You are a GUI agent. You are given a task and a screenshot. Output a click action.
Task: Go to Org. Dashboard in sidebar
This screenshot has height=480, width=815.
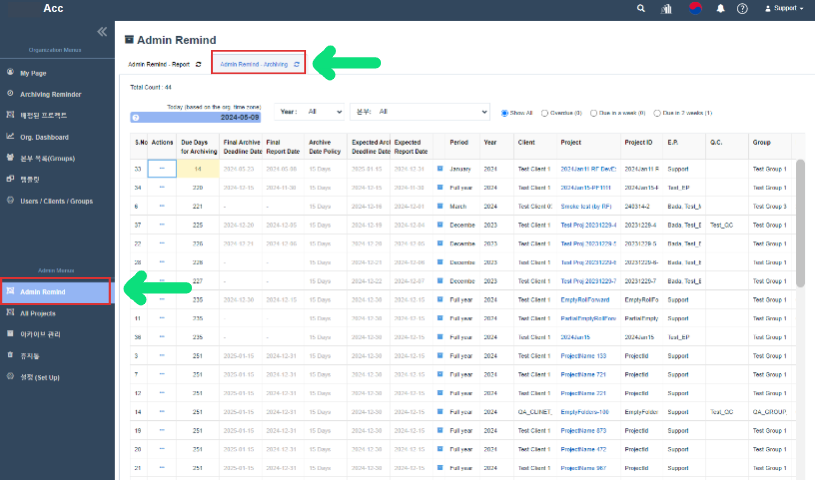tap(44, 137)
